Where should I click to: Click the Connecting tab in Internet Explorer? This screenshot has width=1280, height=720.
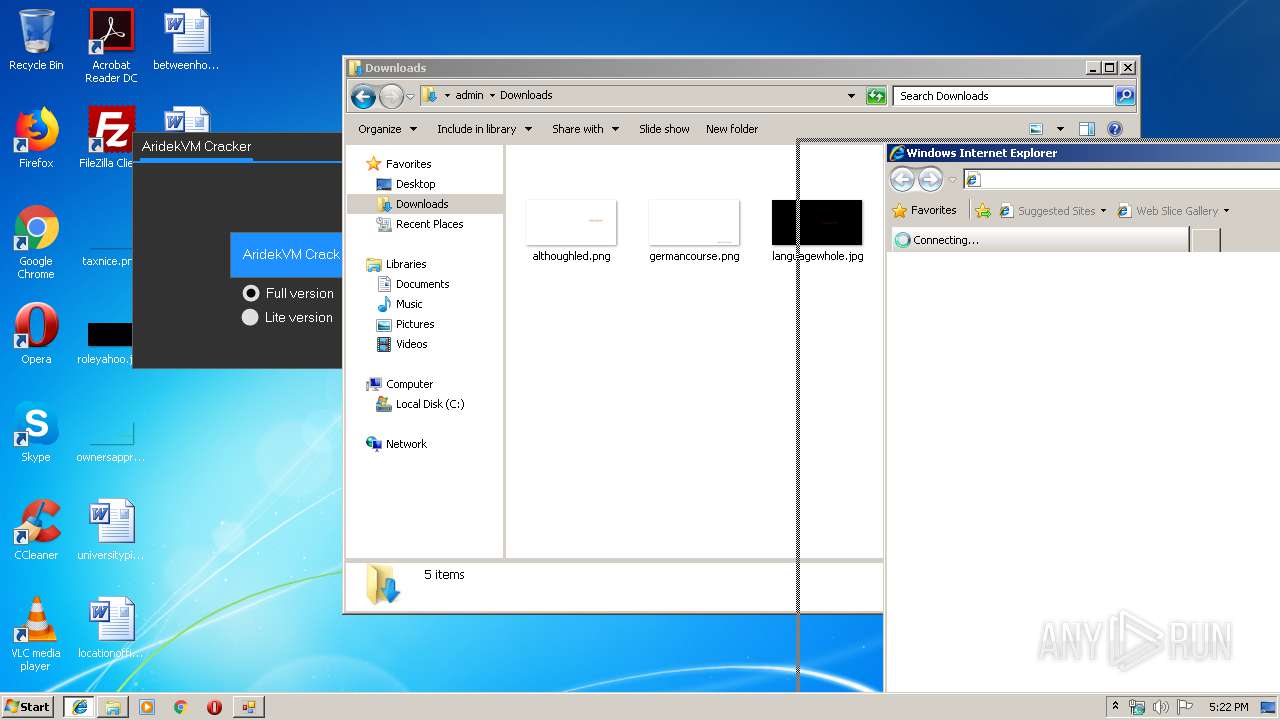1040,240
